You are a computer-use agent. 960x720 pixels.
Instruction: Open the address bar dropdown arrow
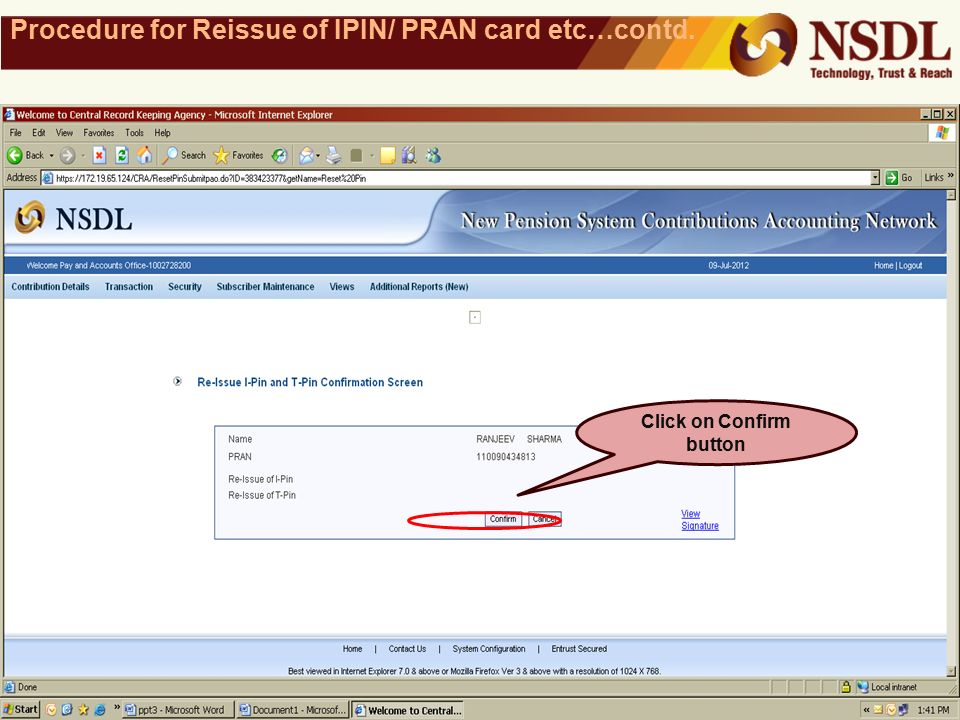(x=875, y=178)
